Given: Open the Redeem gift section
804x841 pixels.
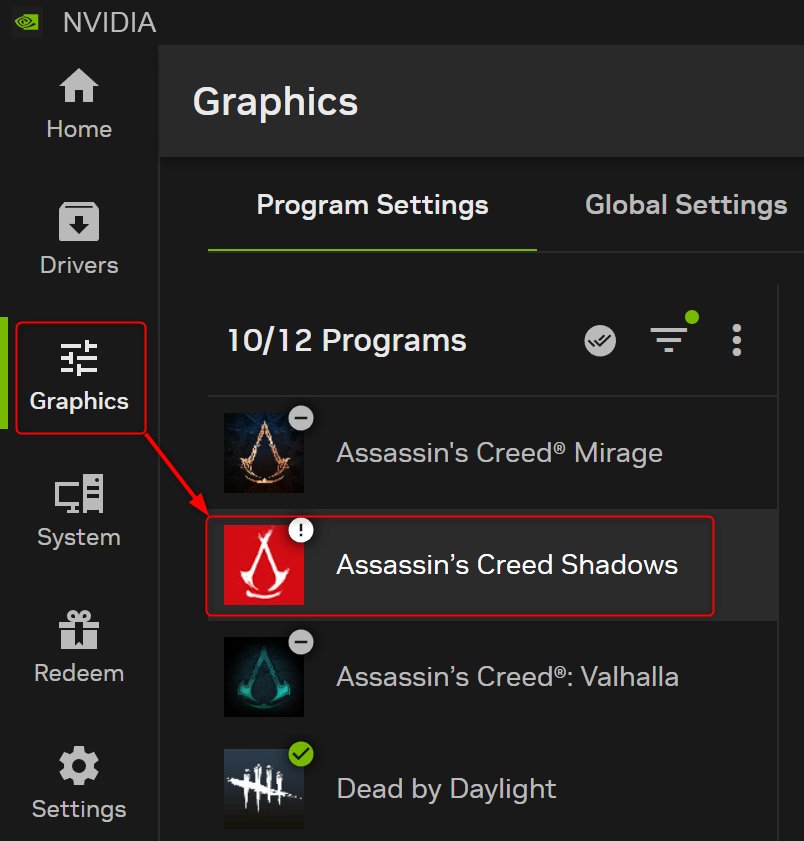Looking at the screenshot, I should (79, 648).
